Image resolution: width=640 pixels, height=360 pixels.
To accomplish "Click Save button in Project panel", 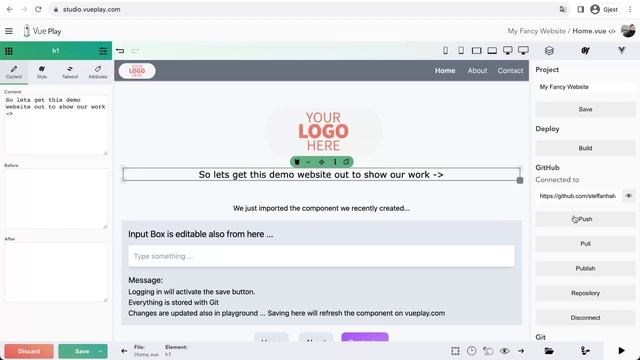I will pyautogui.click(x=585, y=109).
